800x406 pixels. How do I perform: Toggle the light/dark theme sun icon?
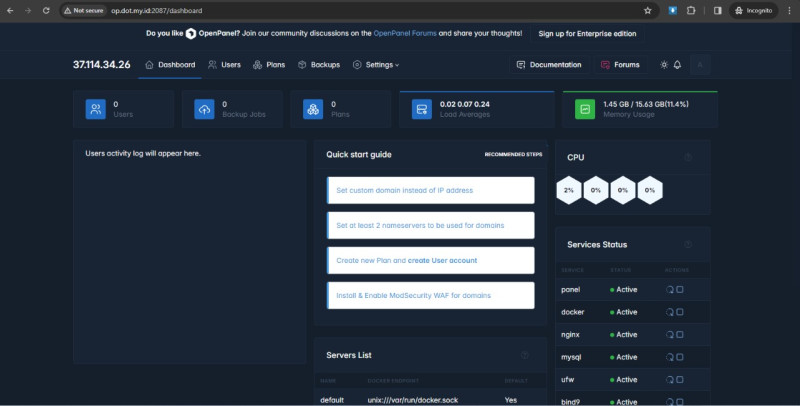tap(664, 65)
